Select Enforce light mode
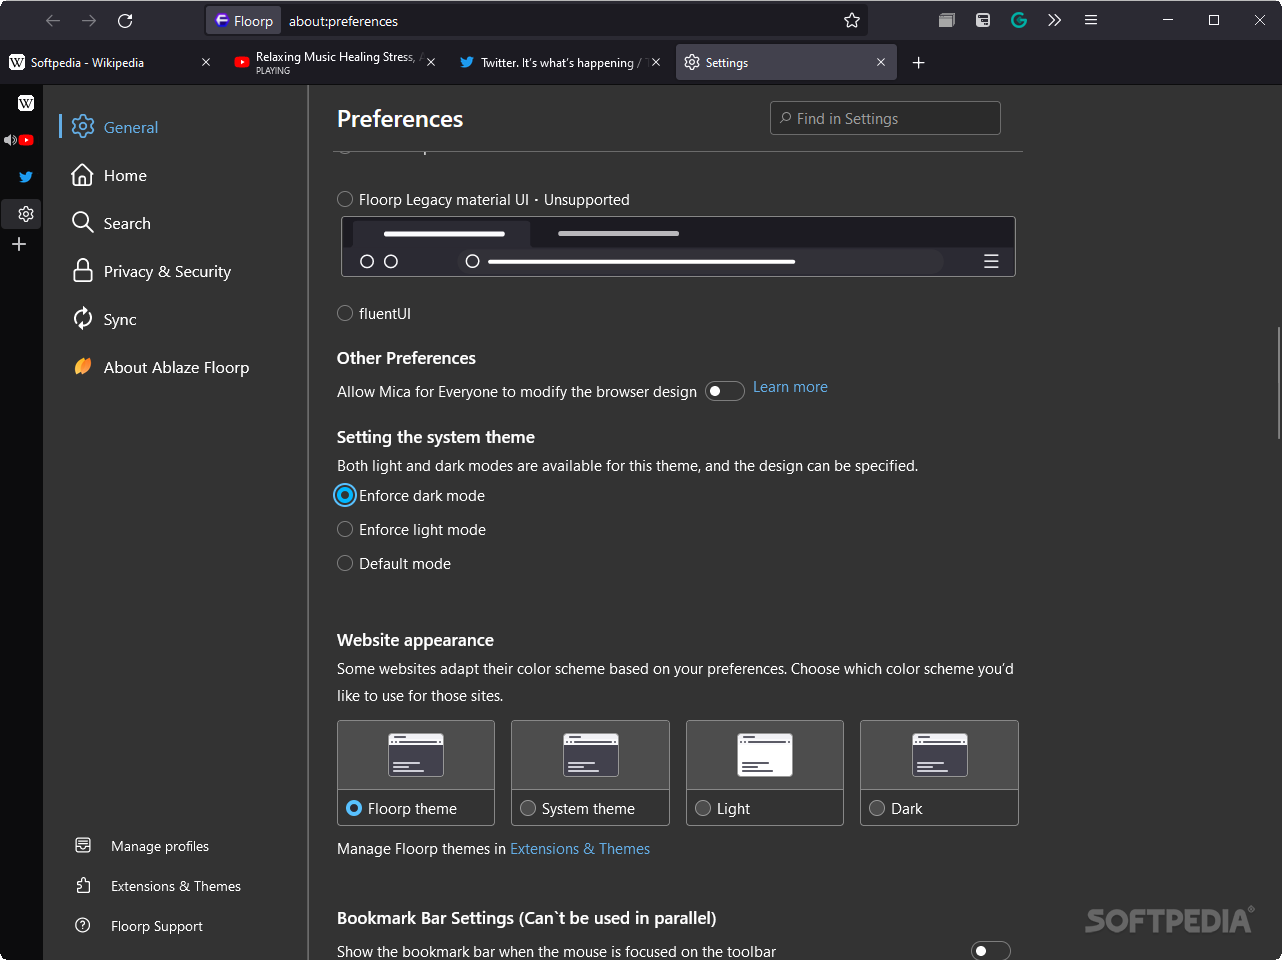Image resolution: width=1282 pixels, height=960 pixels. pos(345,529)
